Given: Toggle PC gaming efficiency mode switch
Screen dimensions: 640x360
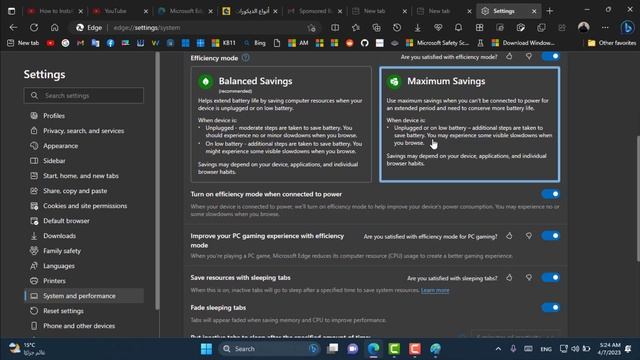Looking at the screenshot, I should pos(551,236).
